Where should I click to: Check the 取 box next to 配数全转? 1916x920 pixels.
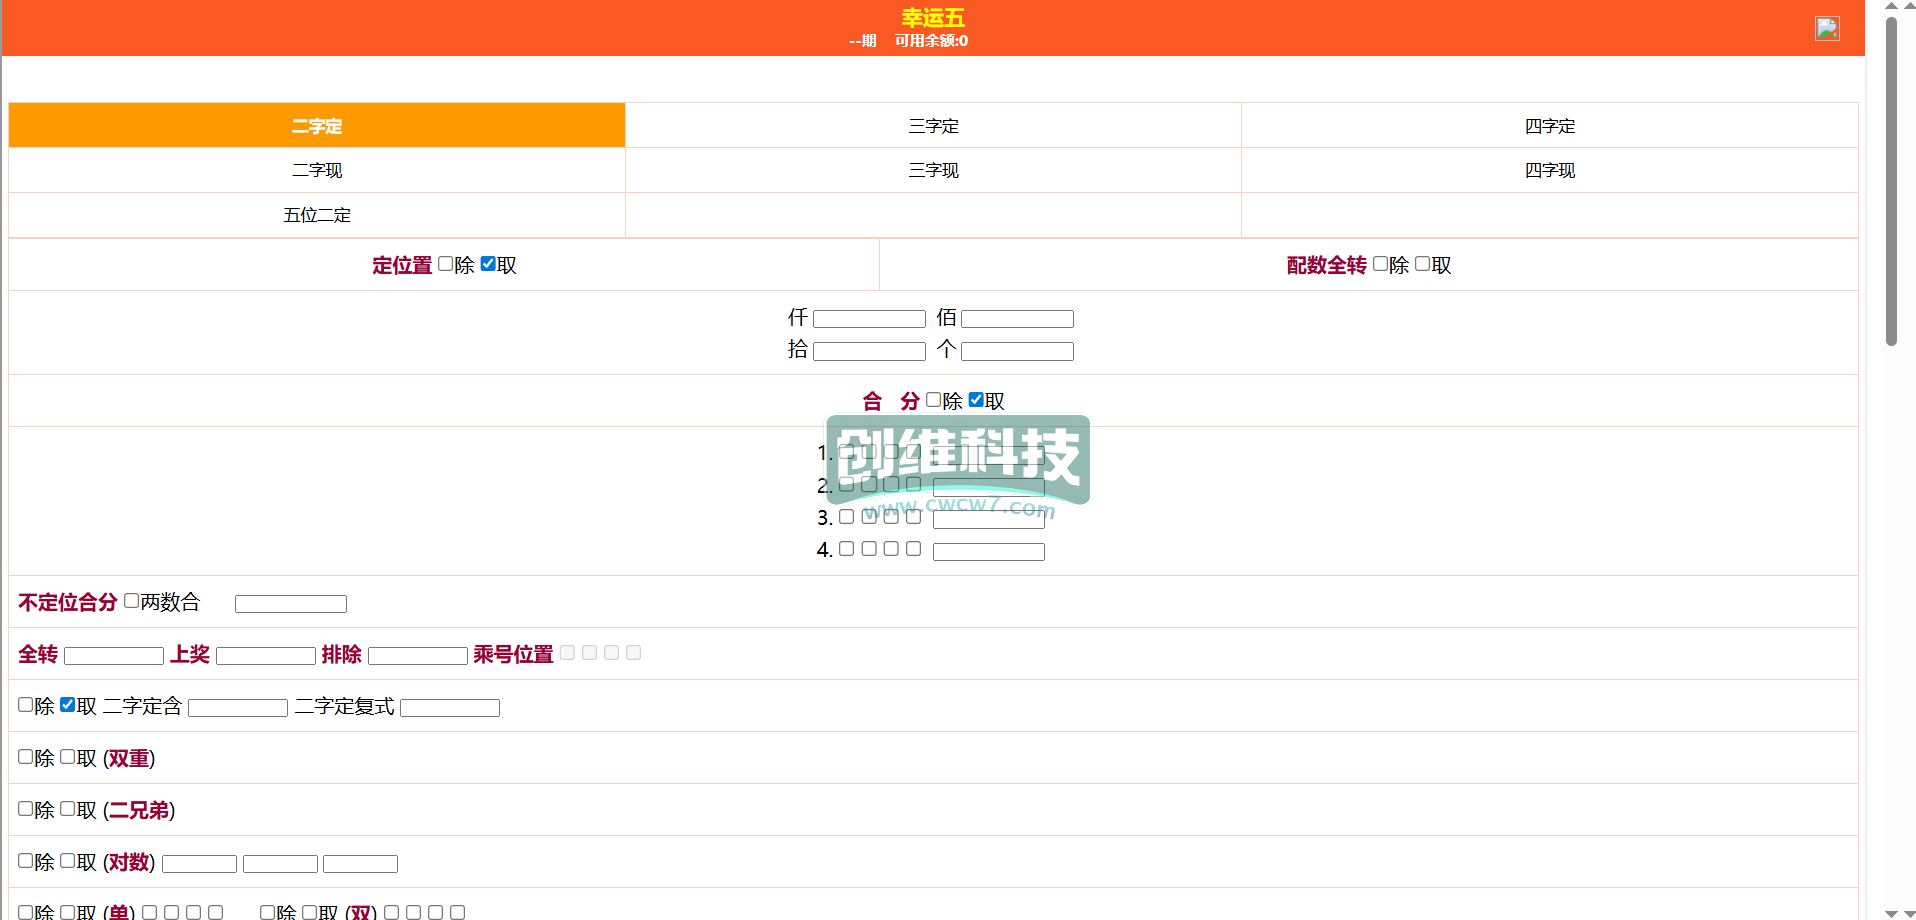[x=1422, y=263]
